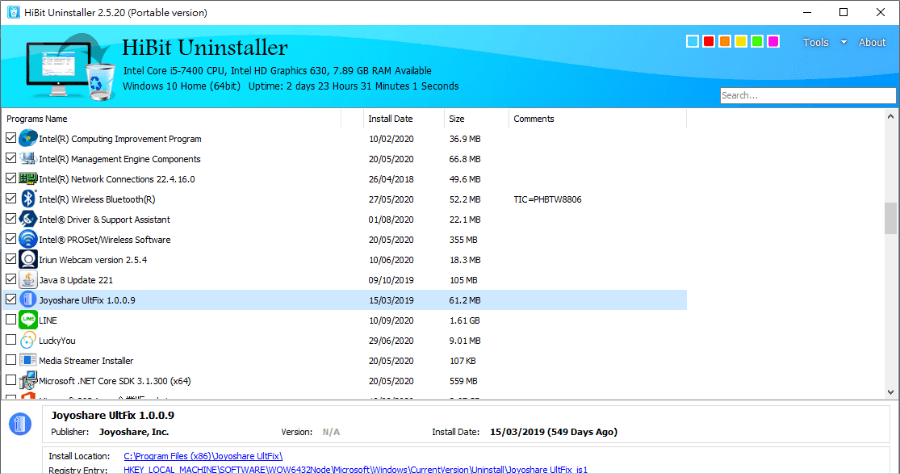Screen dimensions: 900x474
Task: Click the HiBit title bar app icon
Action: point(13,12)
